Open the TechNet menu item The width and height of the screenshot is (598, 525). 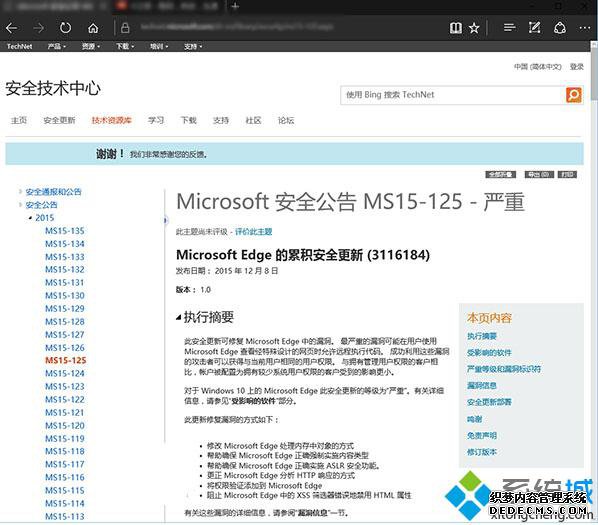point(19,47)
